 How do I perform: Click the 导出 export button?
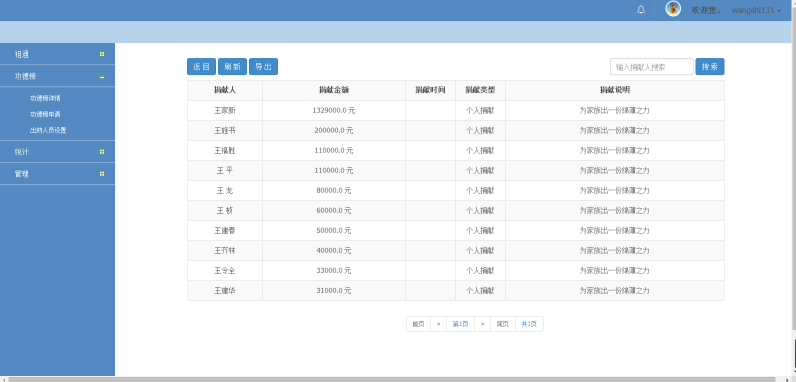pyautogui.click(x=263, y=67)
